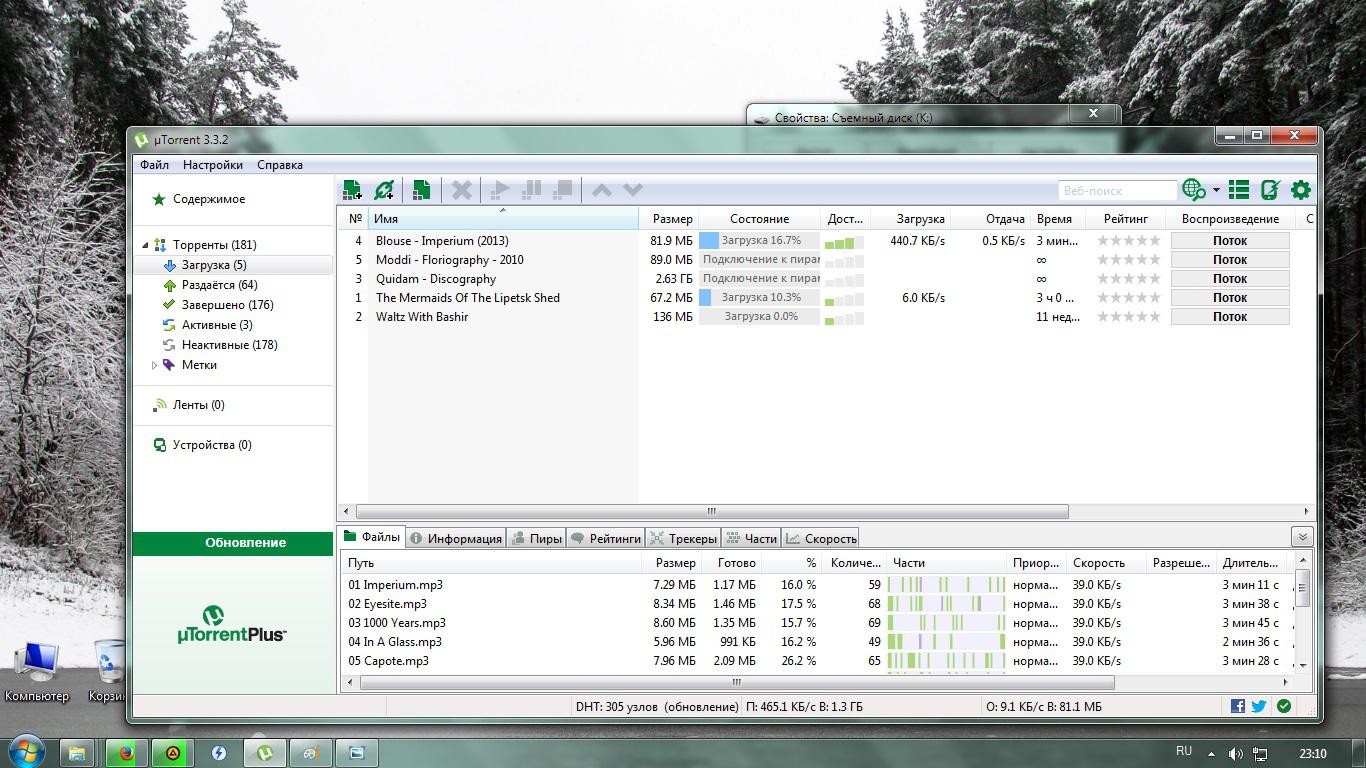1366x768 pixels.
Task: Switch to the Скорость tab
Action: point(821,538)
